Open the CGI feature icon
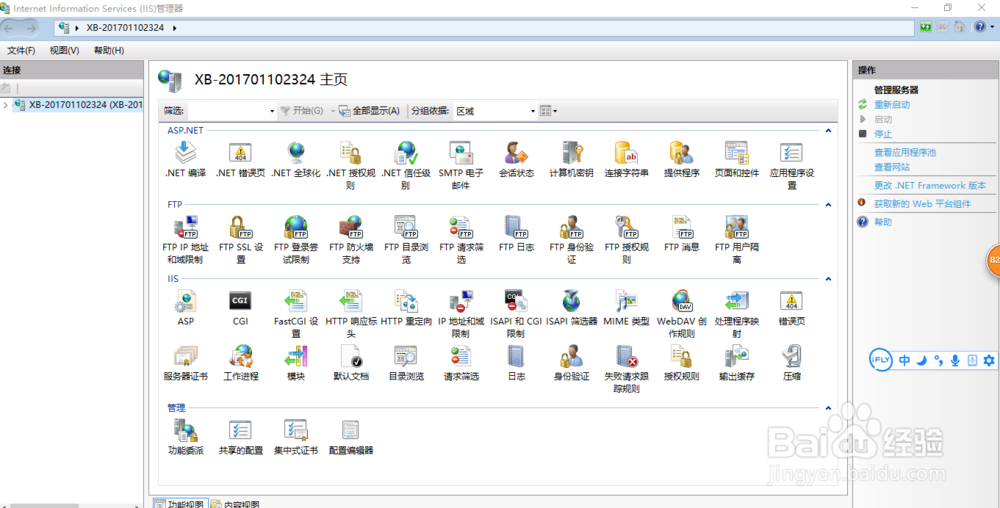 tap(240, 308)
